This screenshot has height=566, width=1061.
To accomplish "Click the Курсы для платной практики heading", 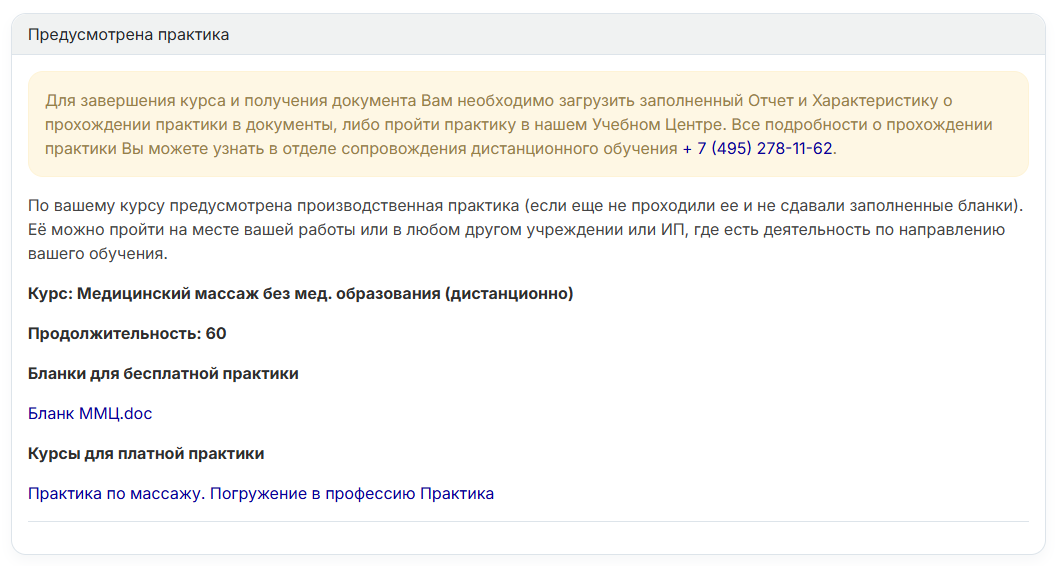I will point(146,454).
